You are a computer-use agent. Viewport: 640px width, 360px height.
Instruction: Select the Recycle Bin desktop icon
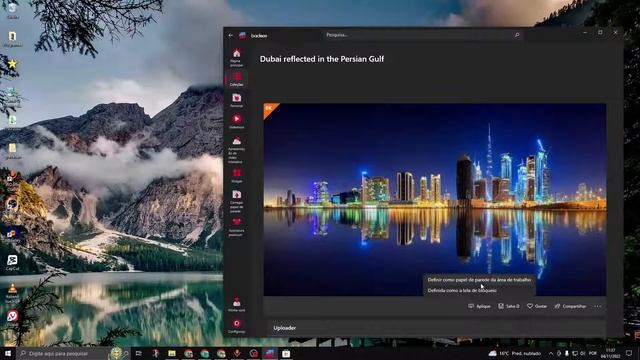pos(12,10)
